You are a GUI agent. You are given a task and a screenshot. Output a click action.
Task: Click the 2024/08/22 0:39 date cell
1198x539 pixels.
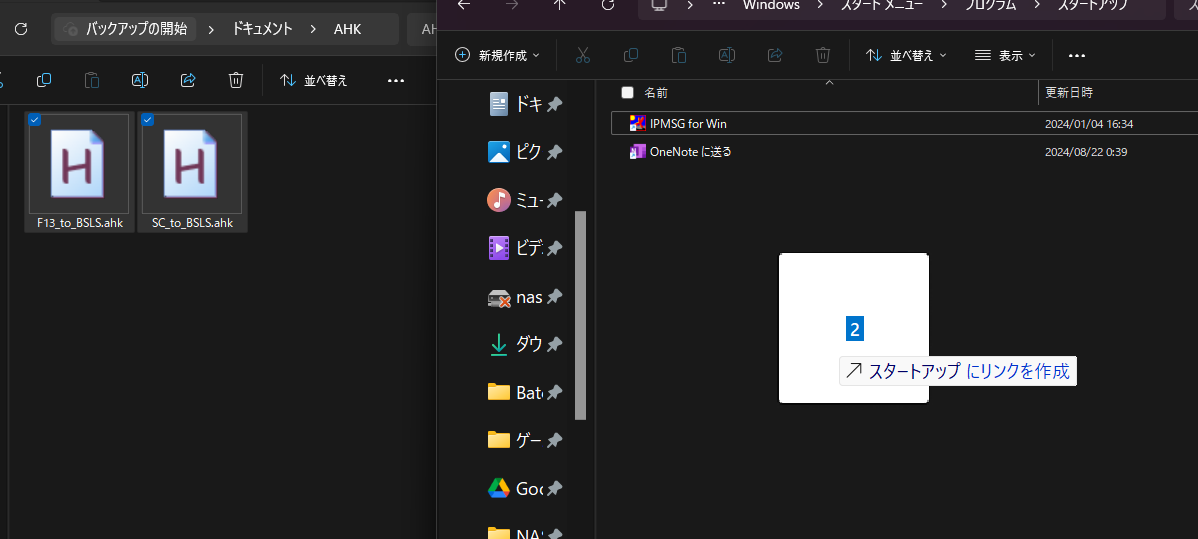point(1086,152)
